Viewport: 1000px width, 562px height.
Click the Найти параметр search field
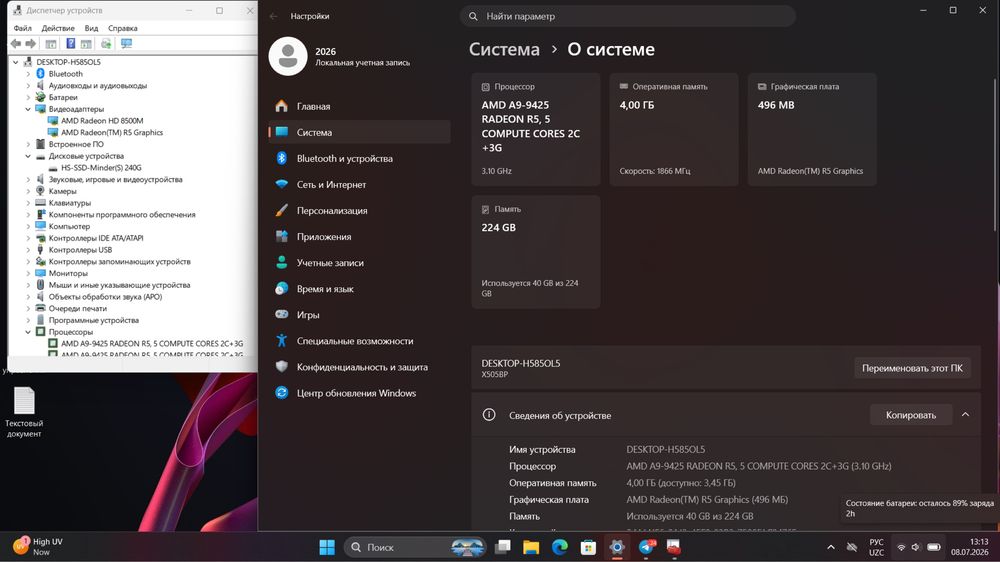[628, 17]
